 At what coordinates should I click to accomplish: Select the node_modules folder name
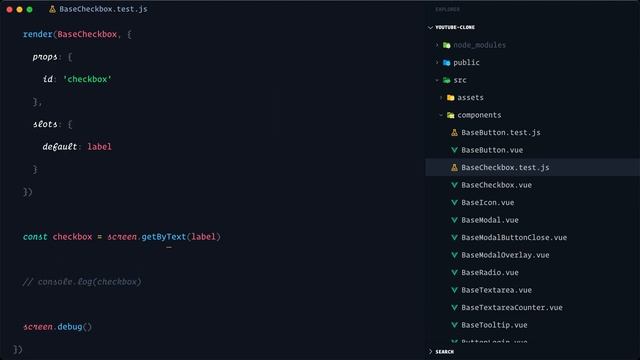point(480,45)
